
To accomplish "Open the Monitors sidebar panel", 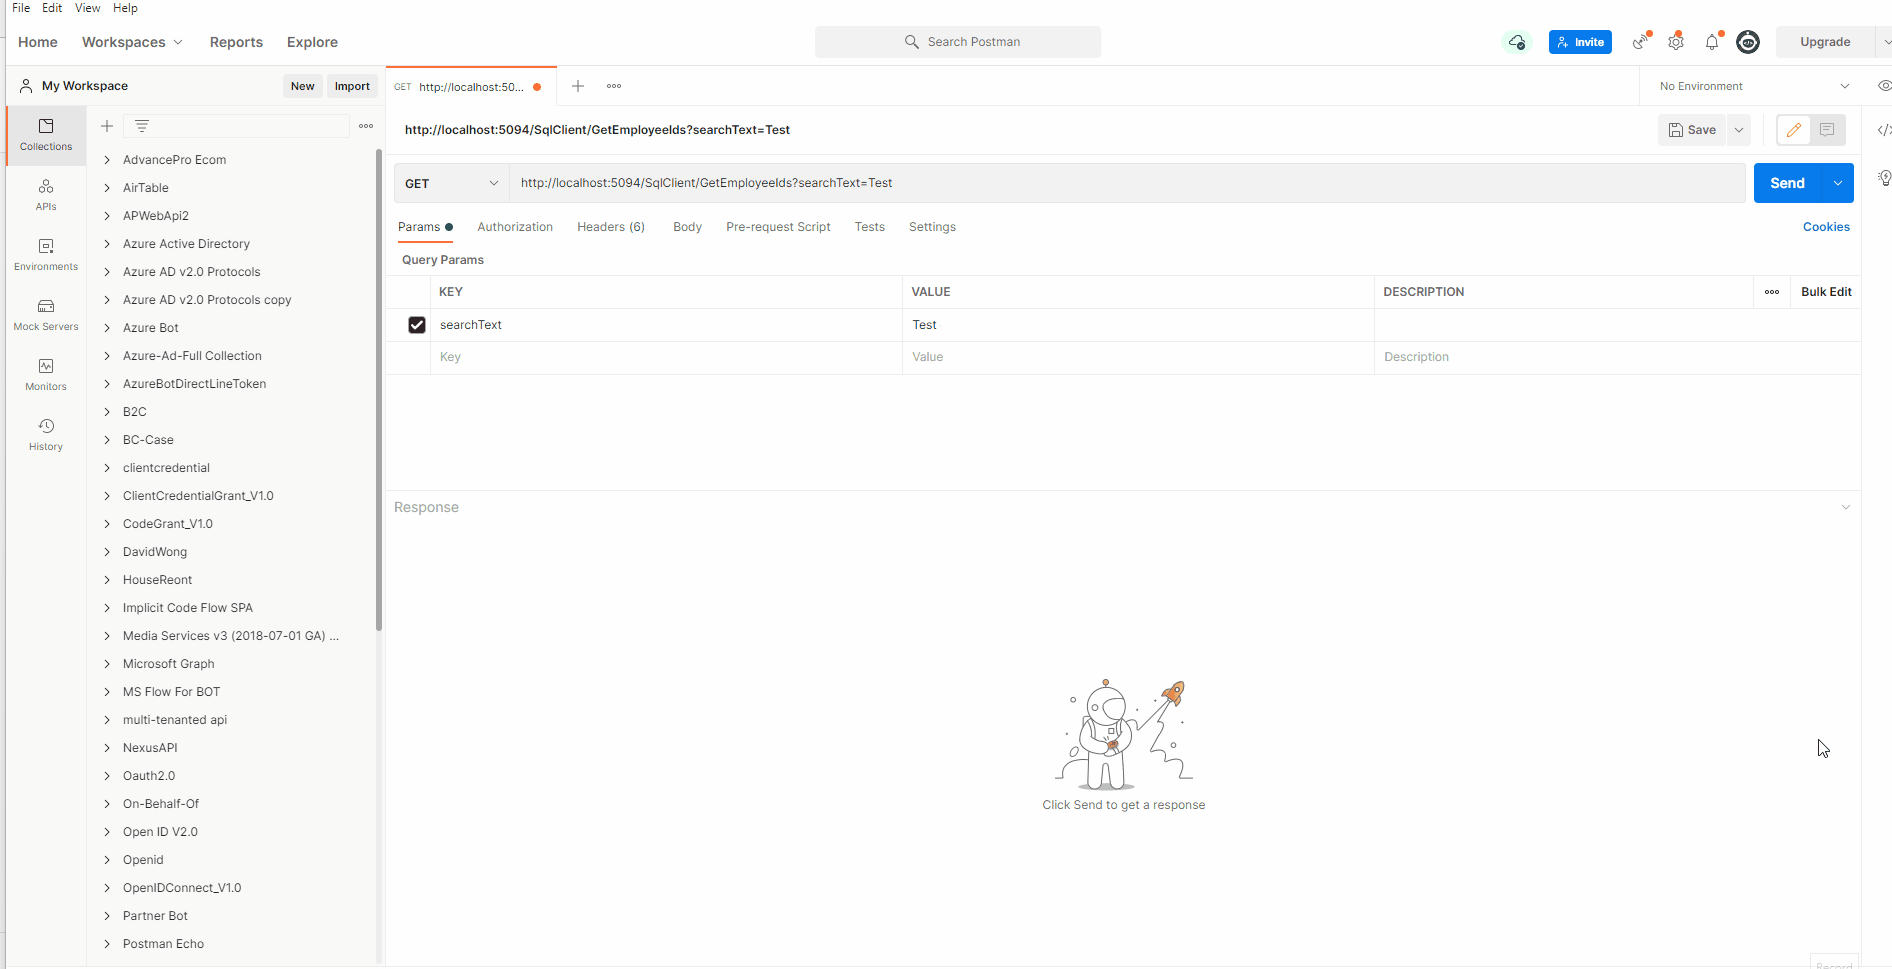I will click(46, 374).
